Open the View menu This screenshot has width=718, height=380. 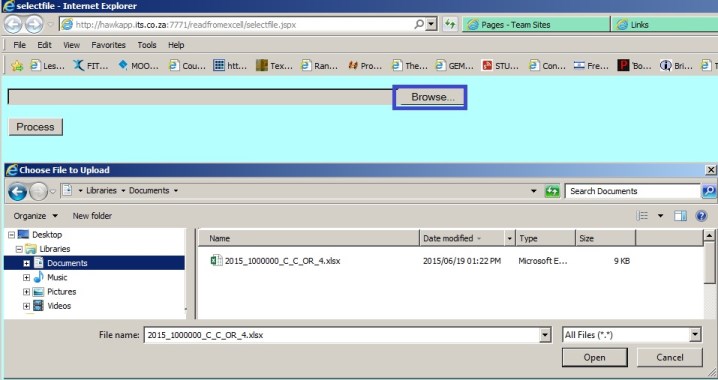pyautogui.click(x=71, y=45)
